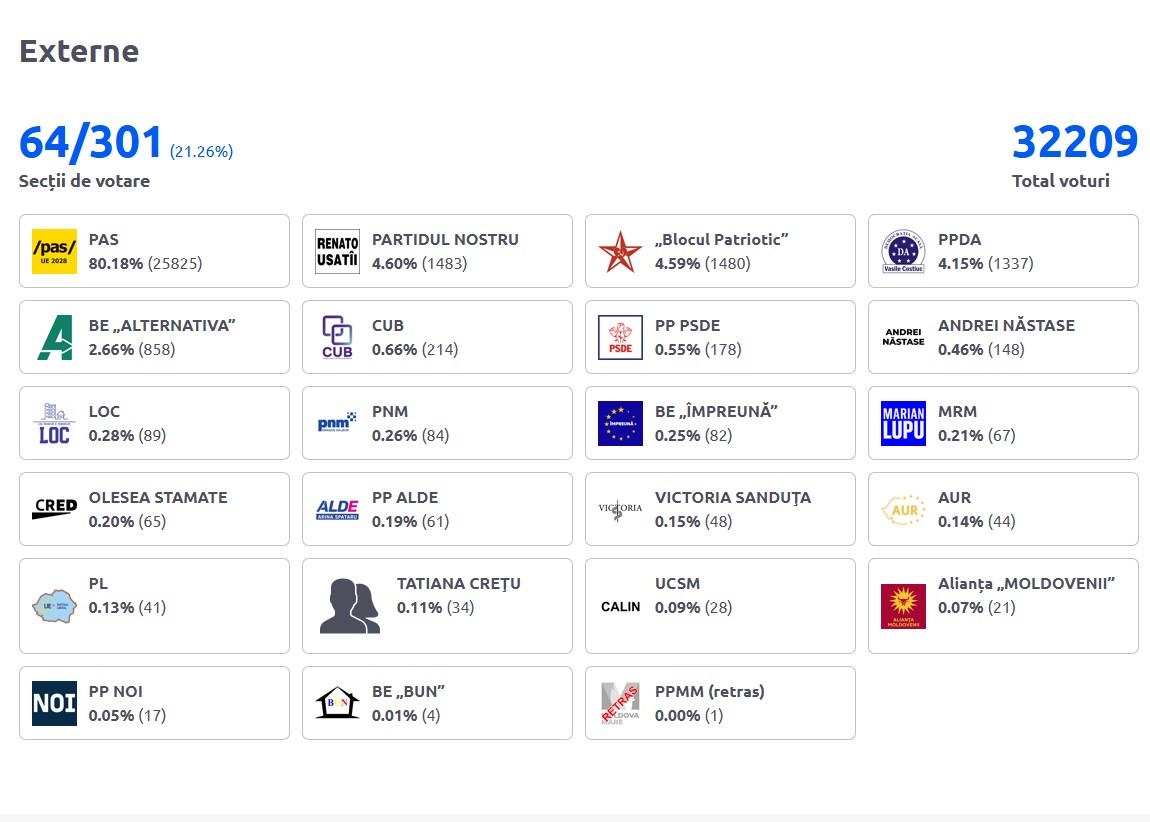This screenshot has height=822, width=1150.
Task: Select OLESEA STAMATE candidate name
Action: [x=158, y=497]
